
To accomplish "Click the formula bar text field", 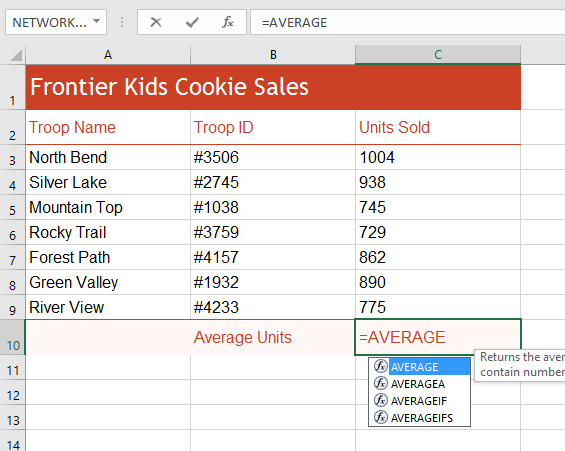I will point(407,22).
